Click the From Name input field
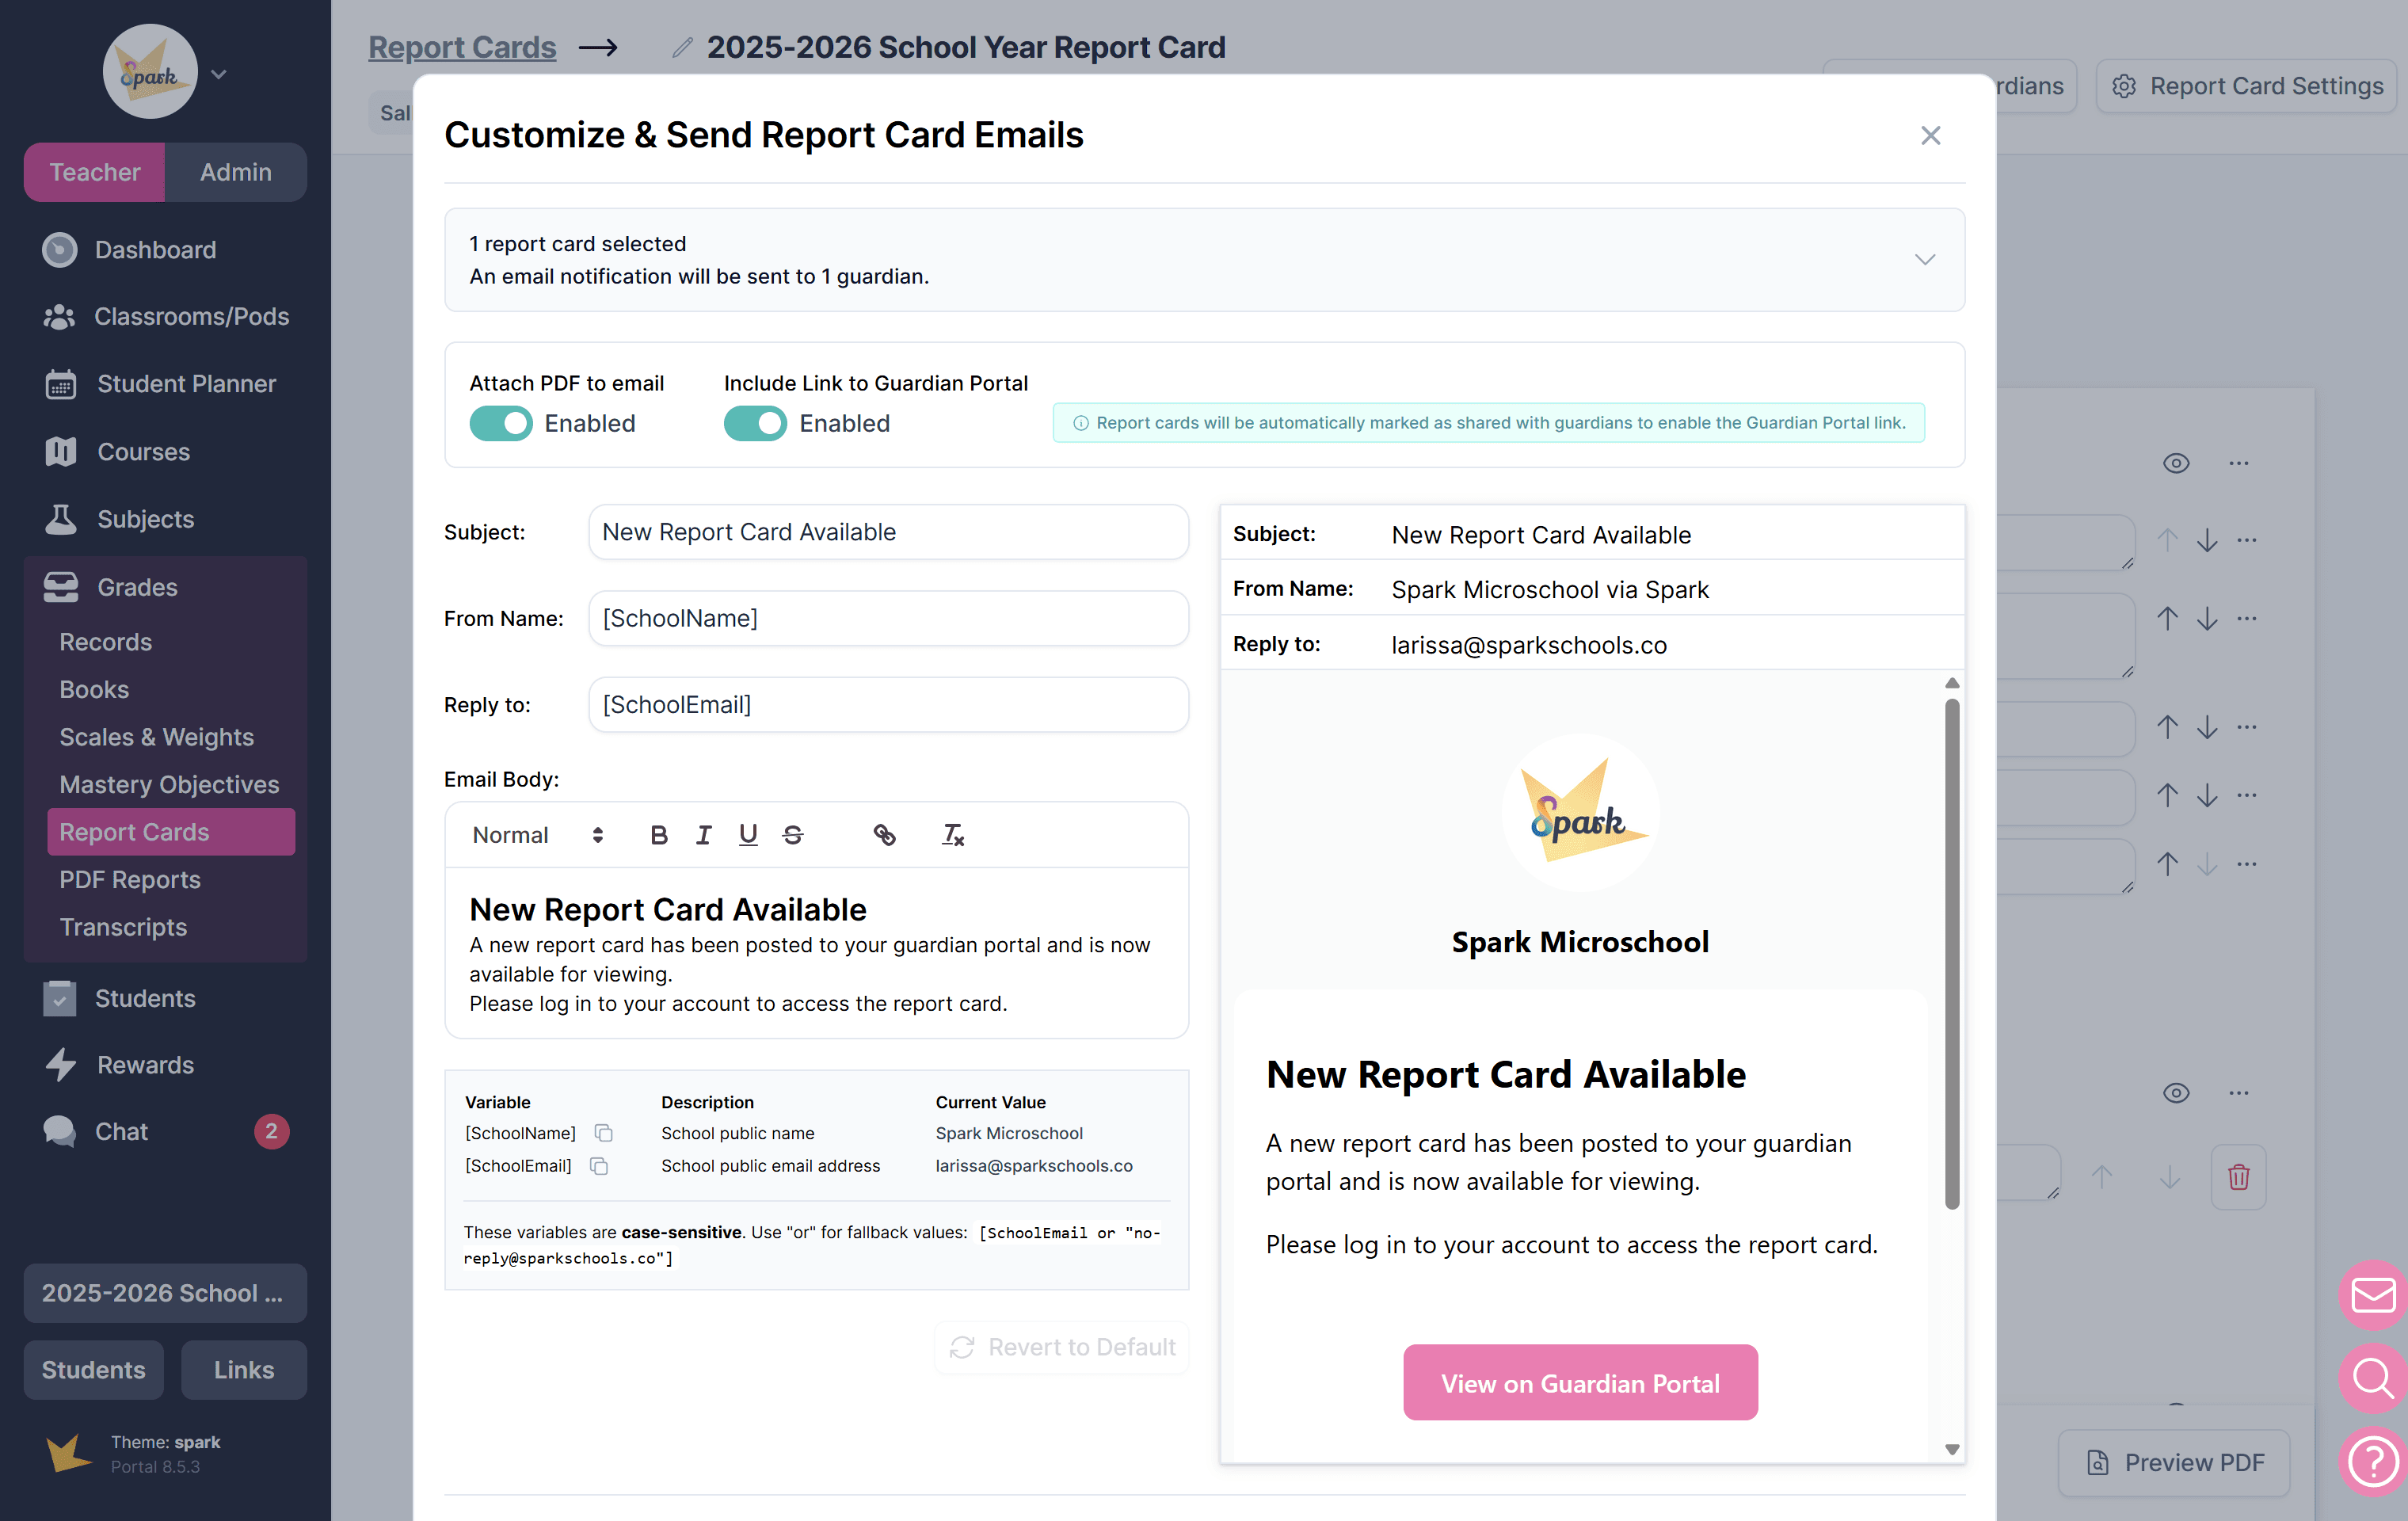Screen dimensions: 2408x1521 pyautogui.click(x=888, y=618)
